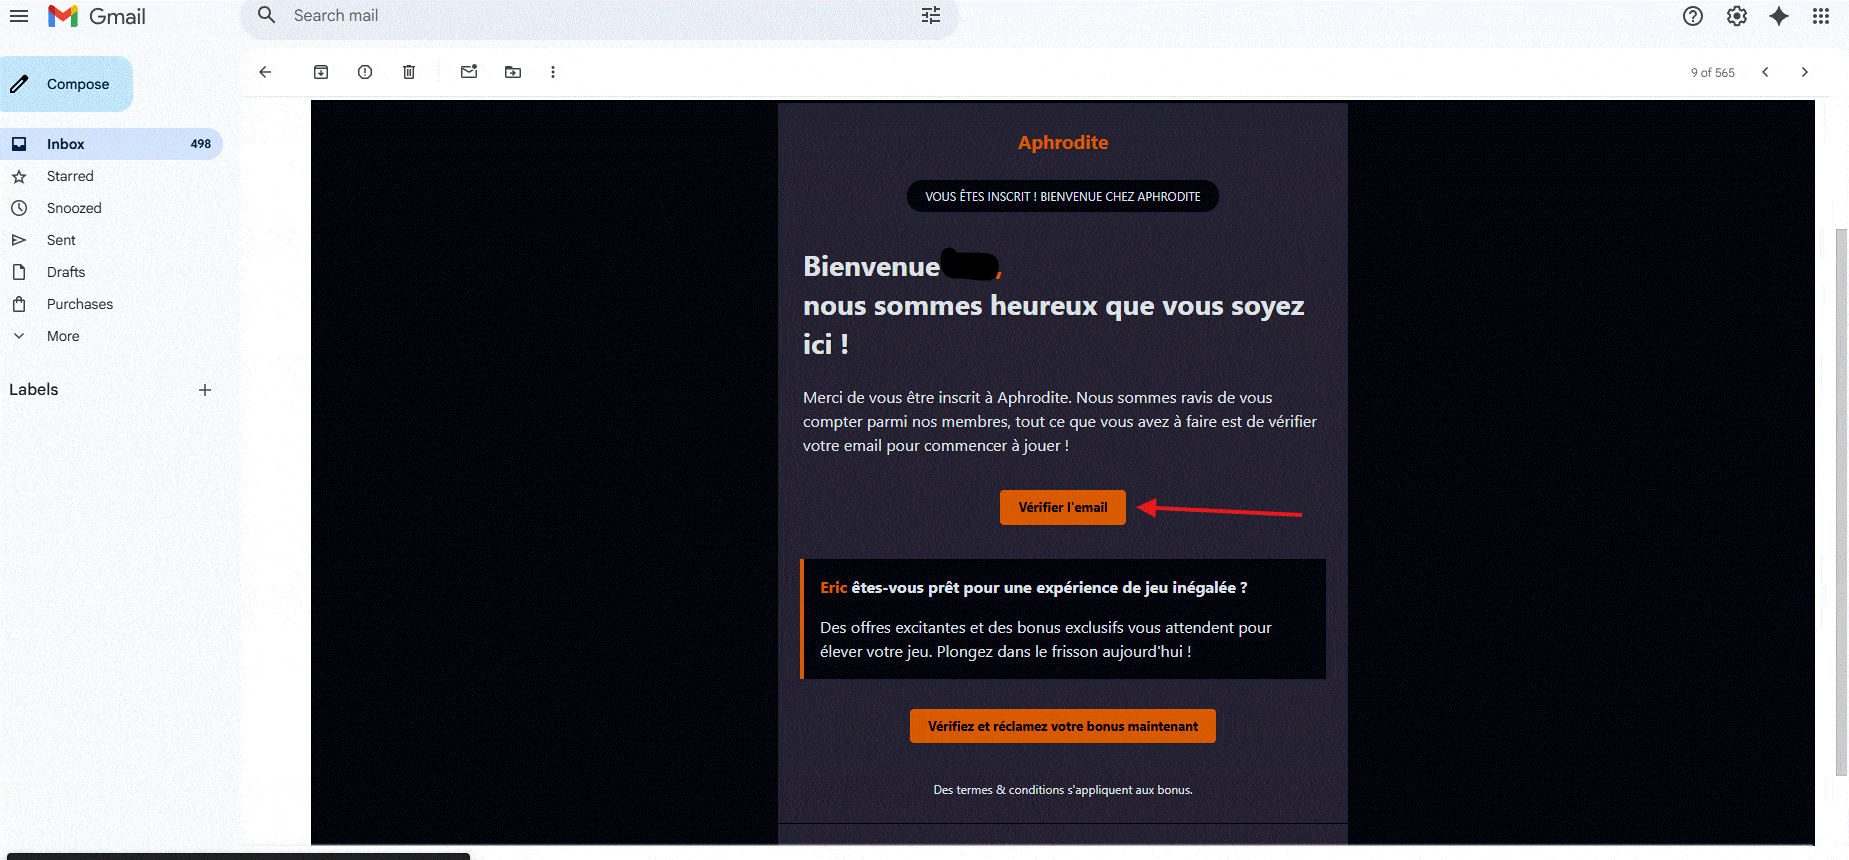Delete this email with trash icon
The width and height of the screenshot is (1849, 860).
pos(409,72)
